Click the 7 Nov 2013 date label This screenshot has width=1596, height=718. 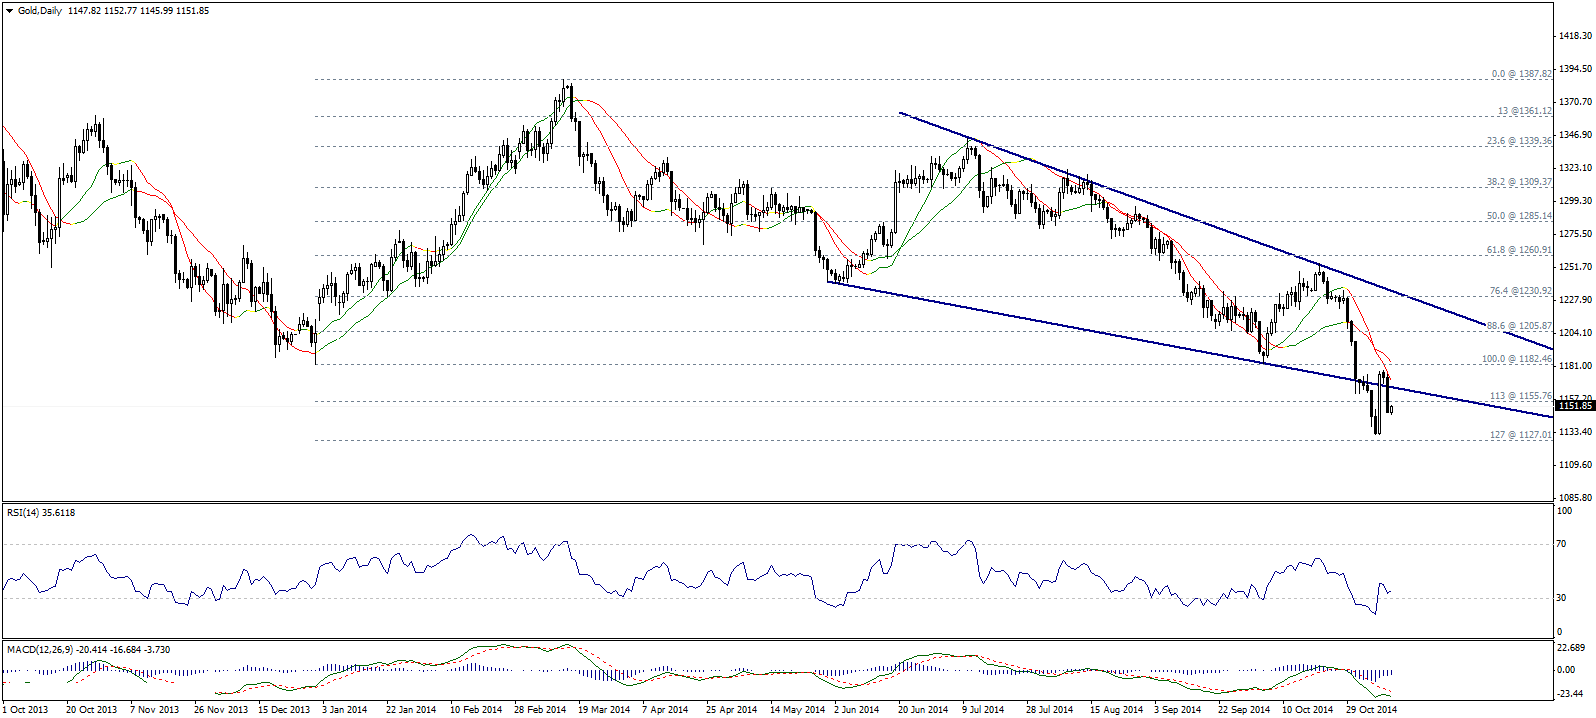point(155,710)
